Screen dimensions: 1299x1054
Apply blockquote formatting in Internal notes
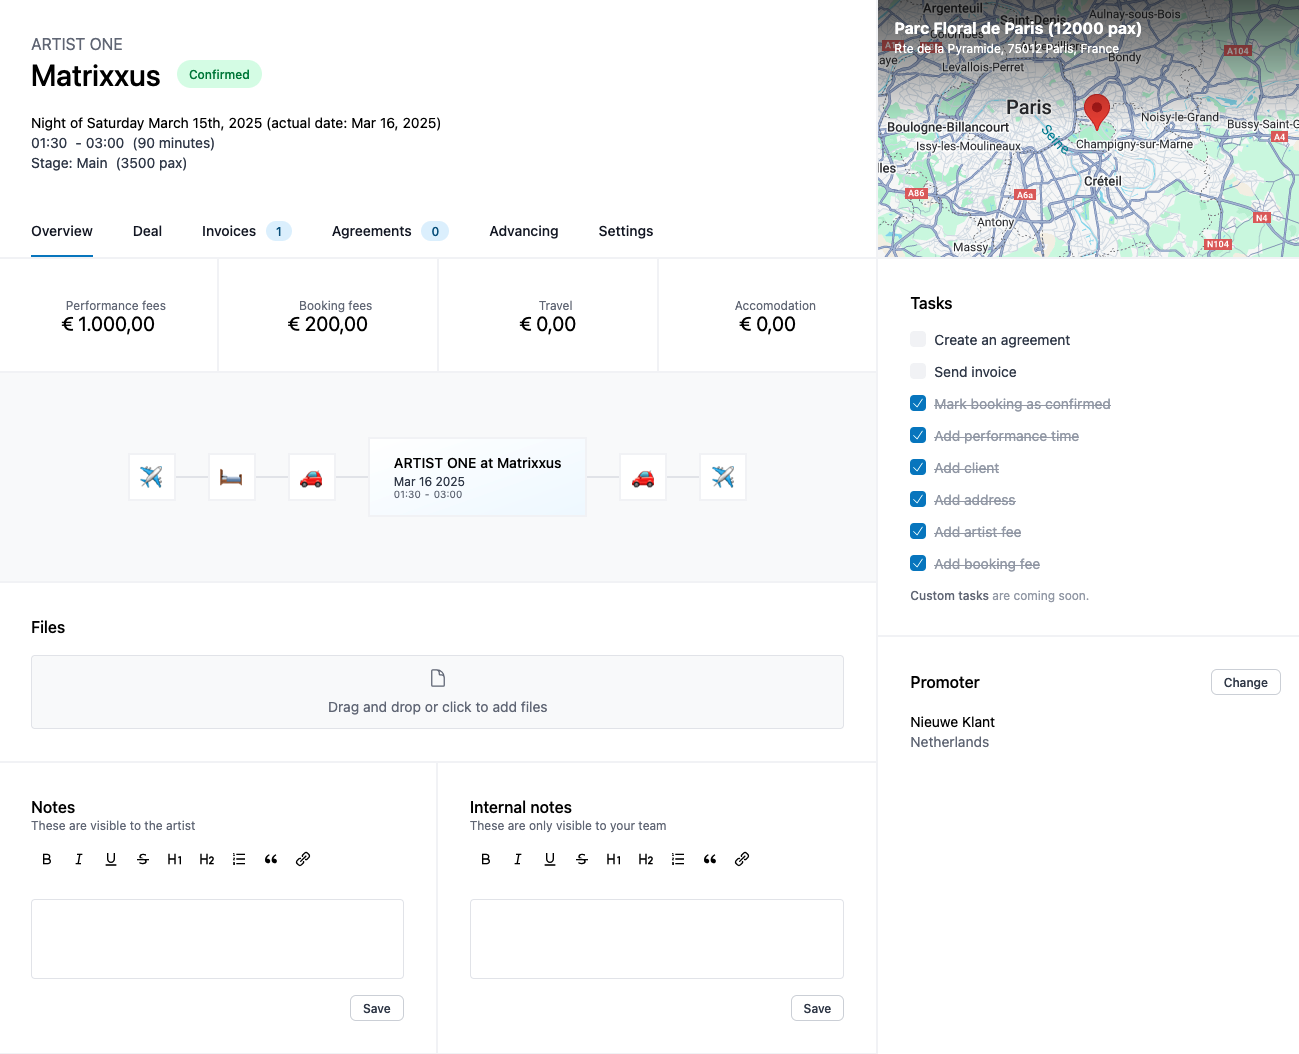[710, 858]
